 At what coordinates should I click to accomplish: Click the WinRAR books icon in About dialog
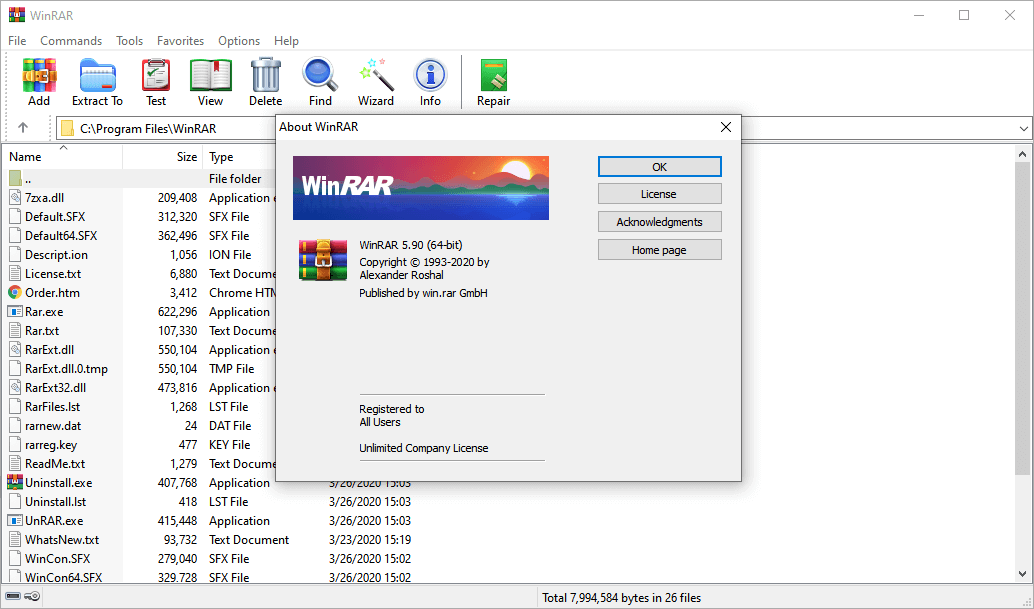pos(322,260)
